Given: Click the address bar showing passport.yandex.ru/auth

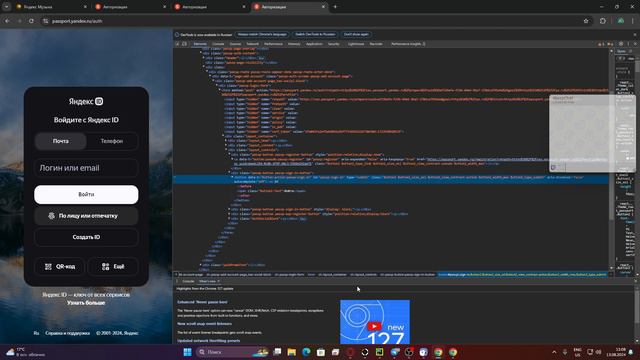Looking at the screenshot, I should 310,21.
